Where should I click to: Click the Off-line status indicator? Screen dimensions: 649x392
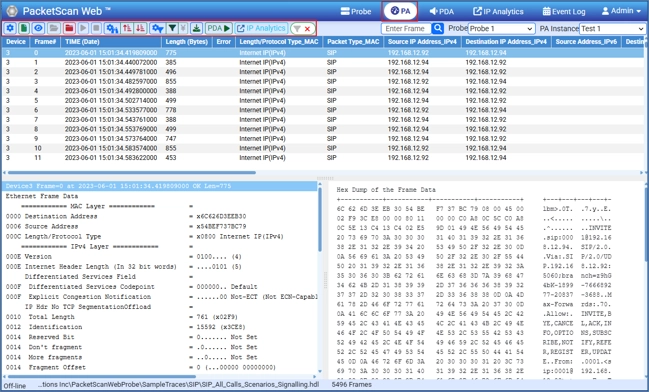tap(15, 385)
